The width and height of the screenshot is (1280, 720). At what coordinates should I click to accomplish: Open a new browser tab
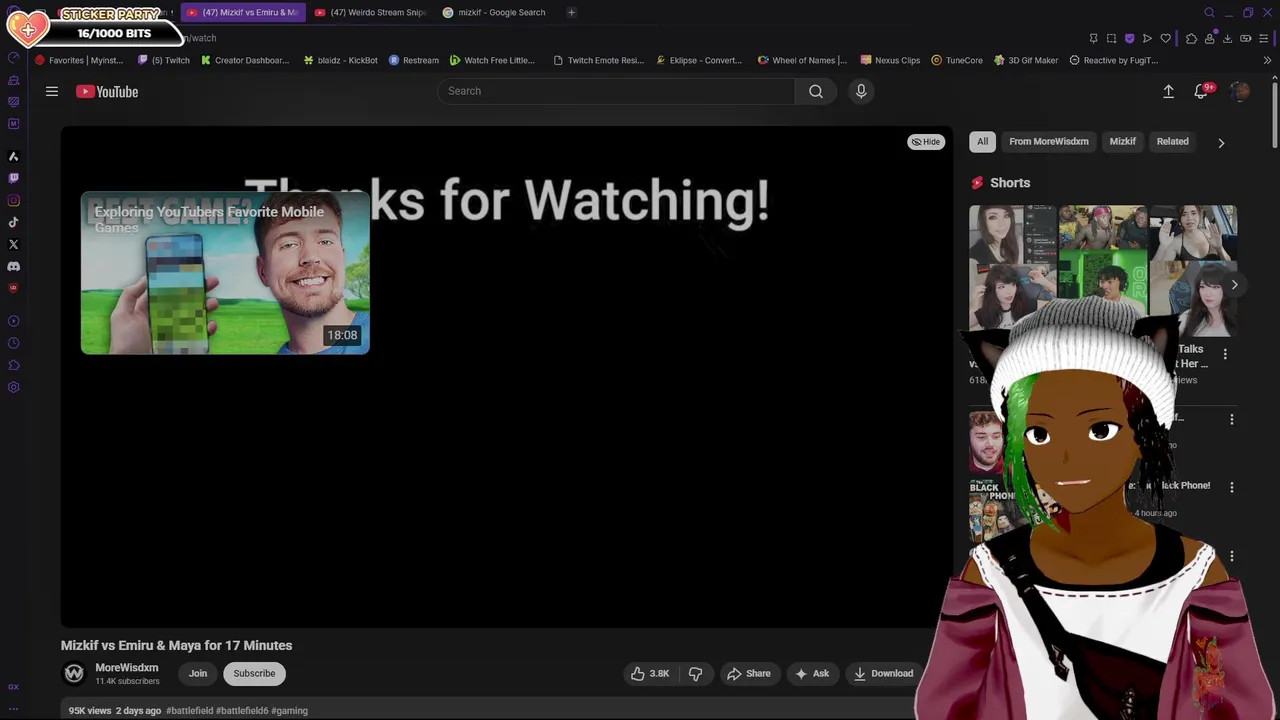[571, 12]
